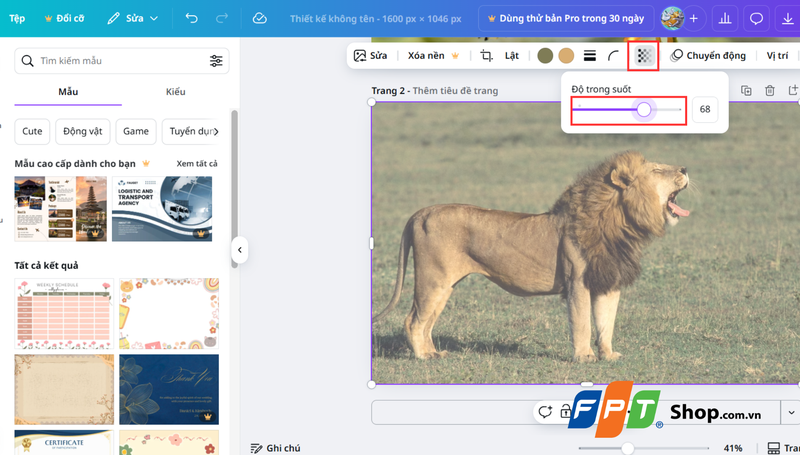
Task: Open the Certificate template thumbnail
Action: tap(64, 442)
